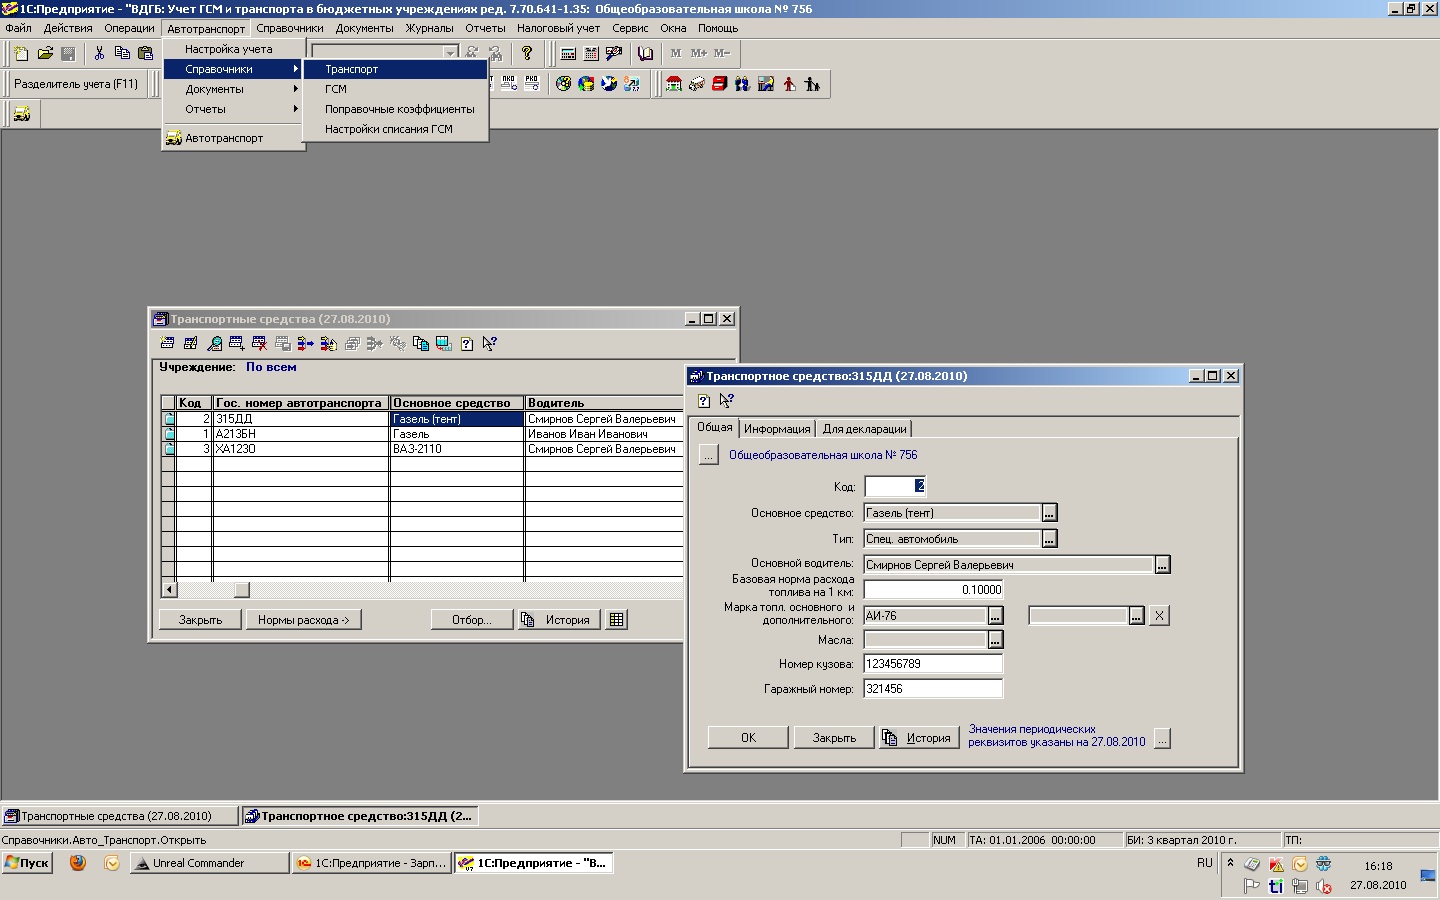
Task: Click История button in vehicle form
Action: 919,738
